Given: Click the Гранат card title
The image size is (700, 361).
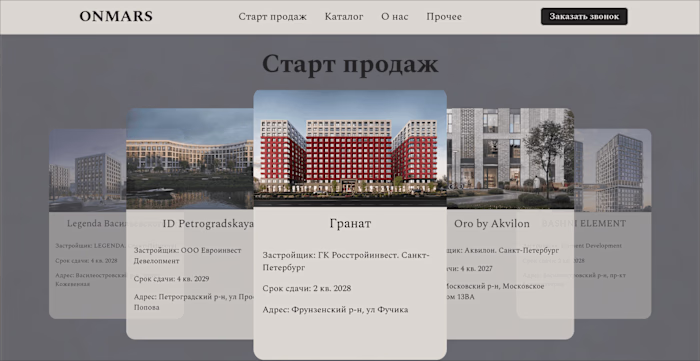Looking at the screenshot, I should click(350, 224).
